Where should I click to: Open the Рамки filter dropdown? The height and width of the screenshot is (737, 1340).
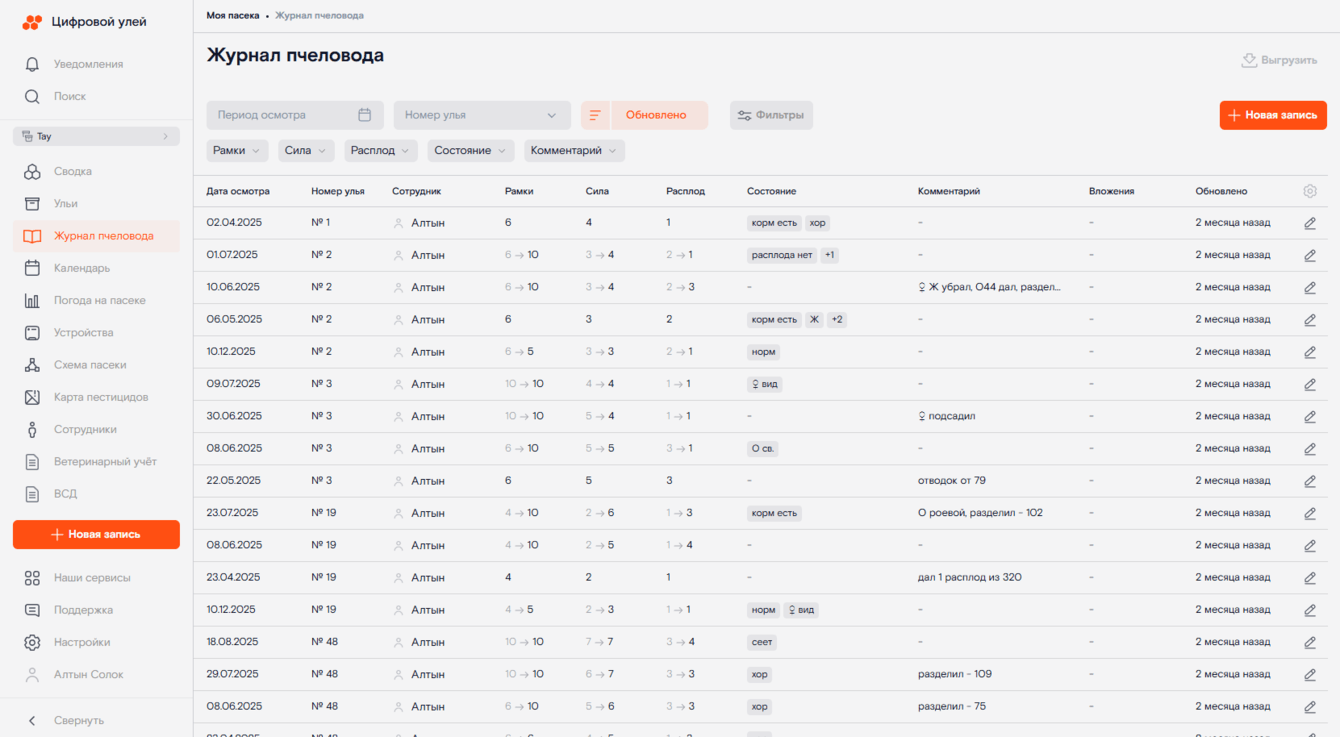[x=238, y=151]
